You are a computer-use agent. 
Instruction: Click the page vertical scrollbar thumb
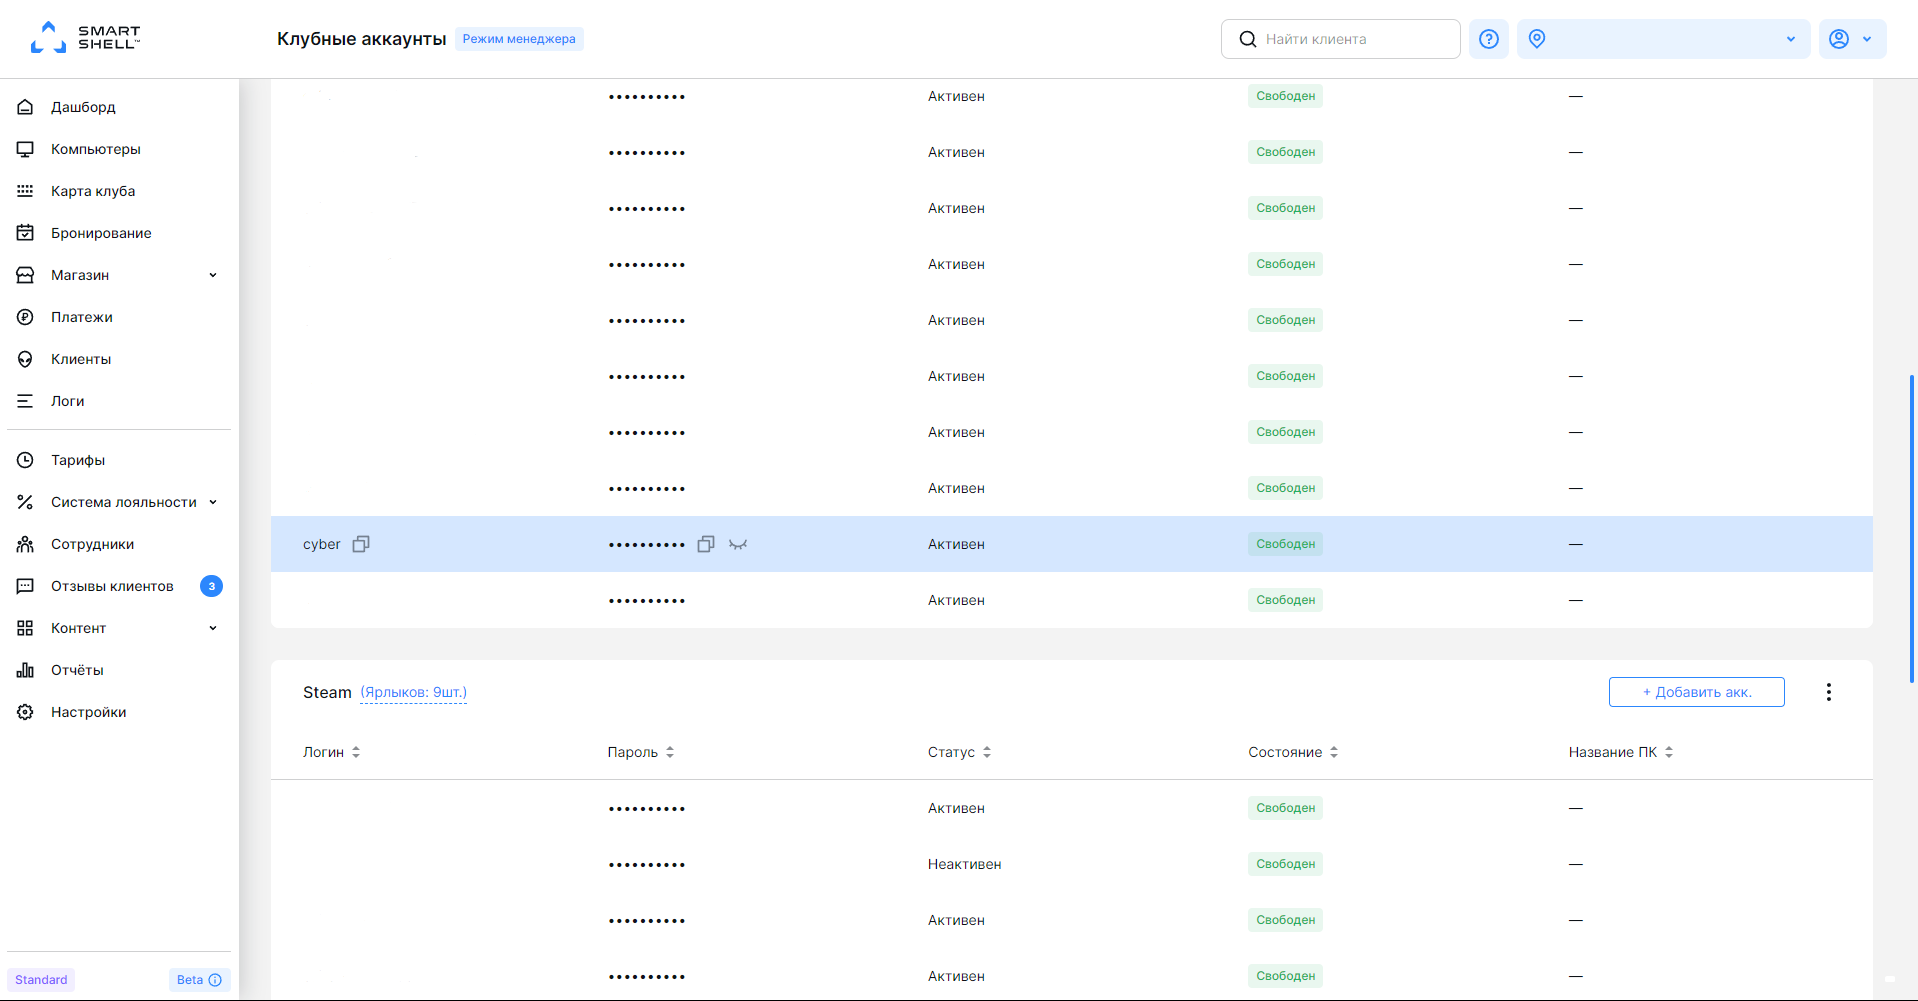1912,529
